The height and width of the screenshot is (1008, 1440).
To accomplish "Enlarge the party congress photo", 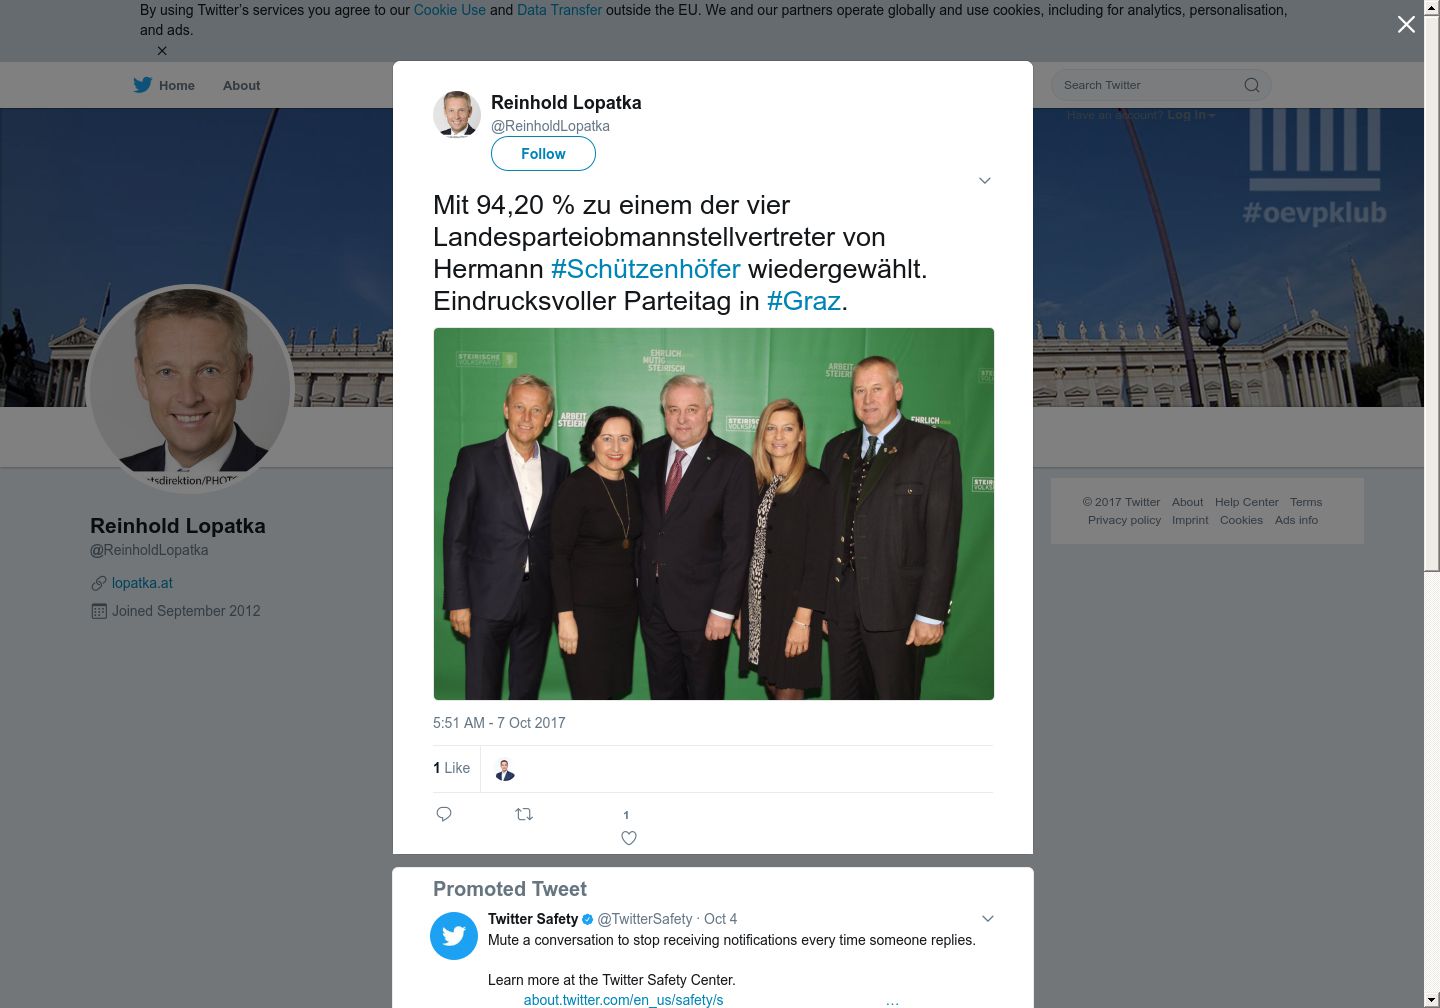I will coord(713,514).
